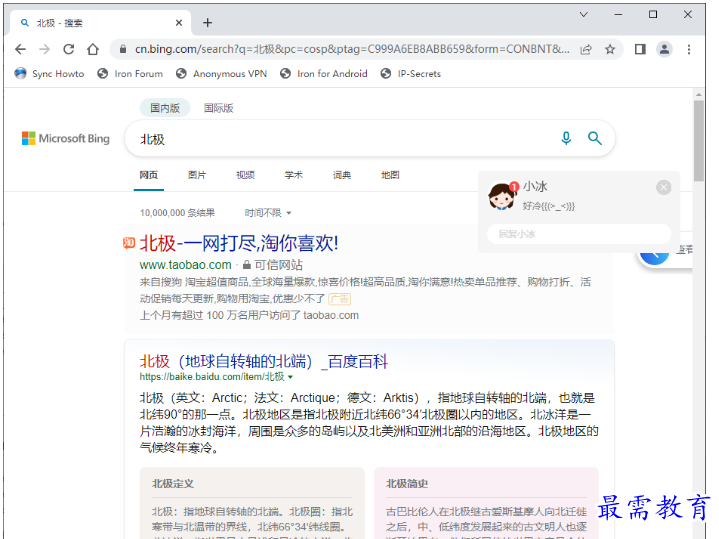Click the 小冰 avatar icon
This screenshot has height=539, width=719.
(501, 196)
